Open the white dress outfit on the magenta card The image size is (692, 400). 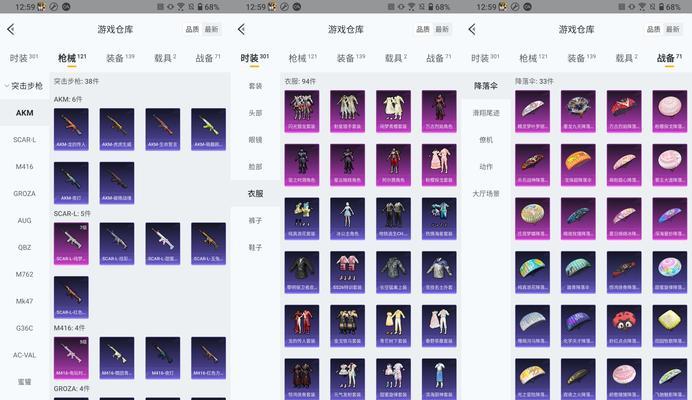[x=393, y=111]
